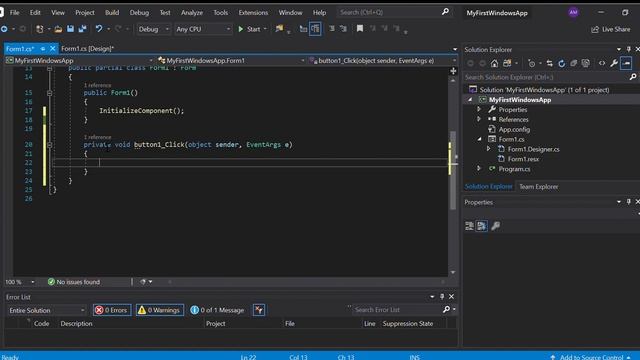Pin the Form1.cs tab

42,49
